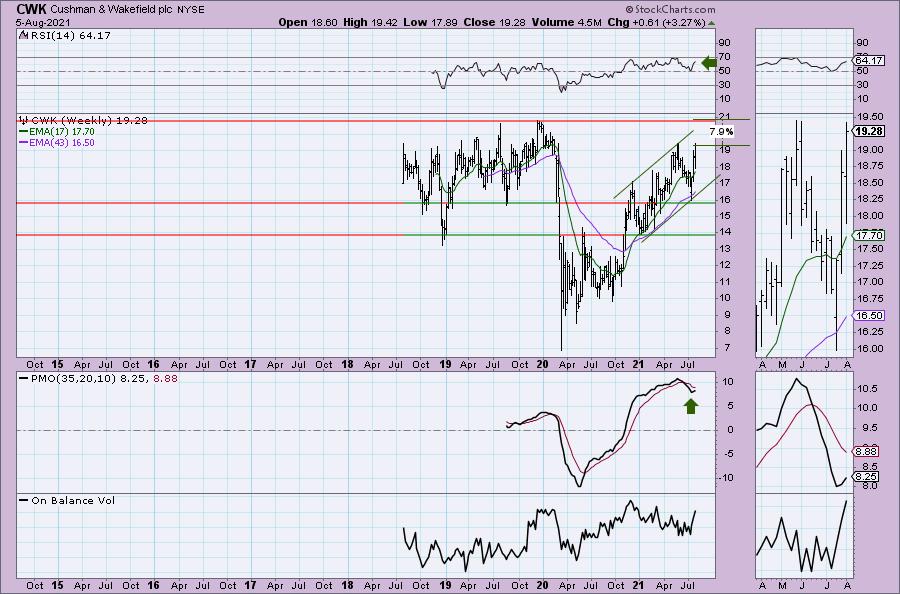Click the 16.00 label on the zoom price axis
This screenshot has height=594, width=900.
click(x=869, y=348)
